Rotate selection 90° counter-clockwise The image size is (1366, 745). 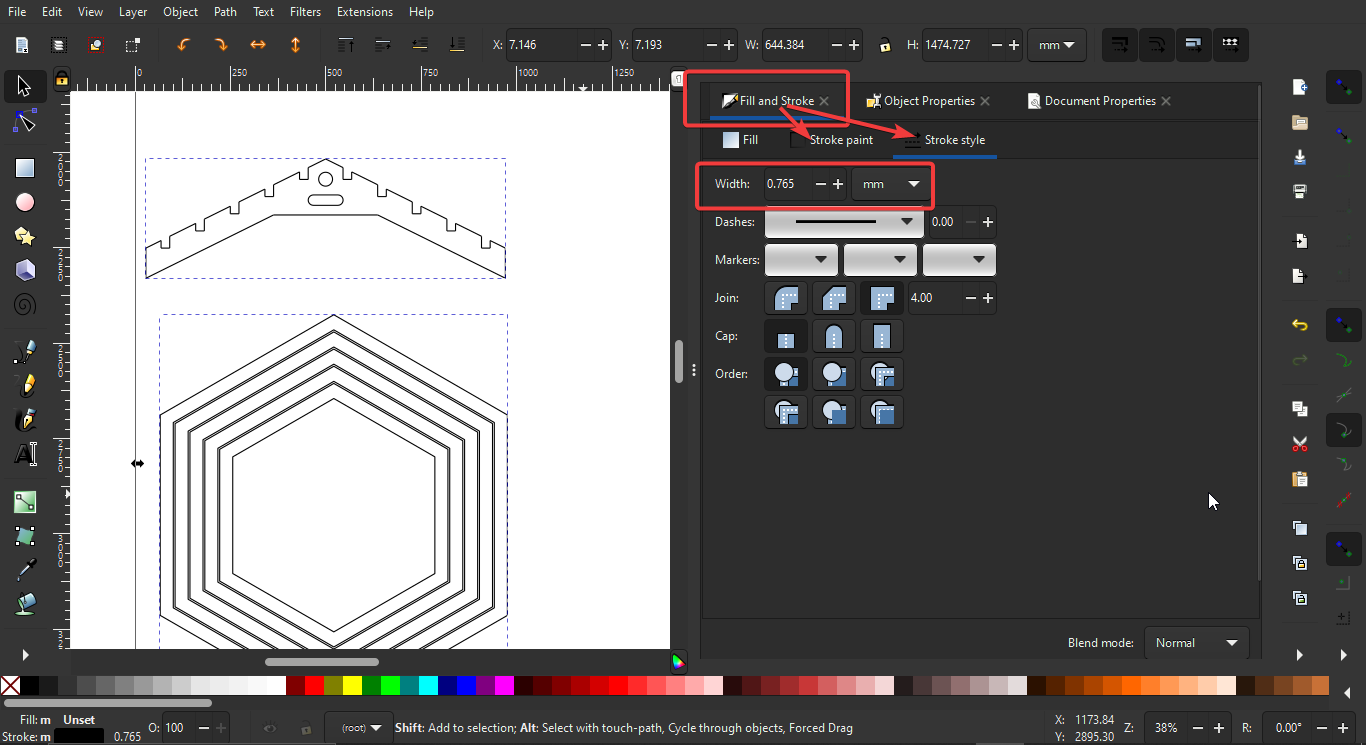(183, 45)
